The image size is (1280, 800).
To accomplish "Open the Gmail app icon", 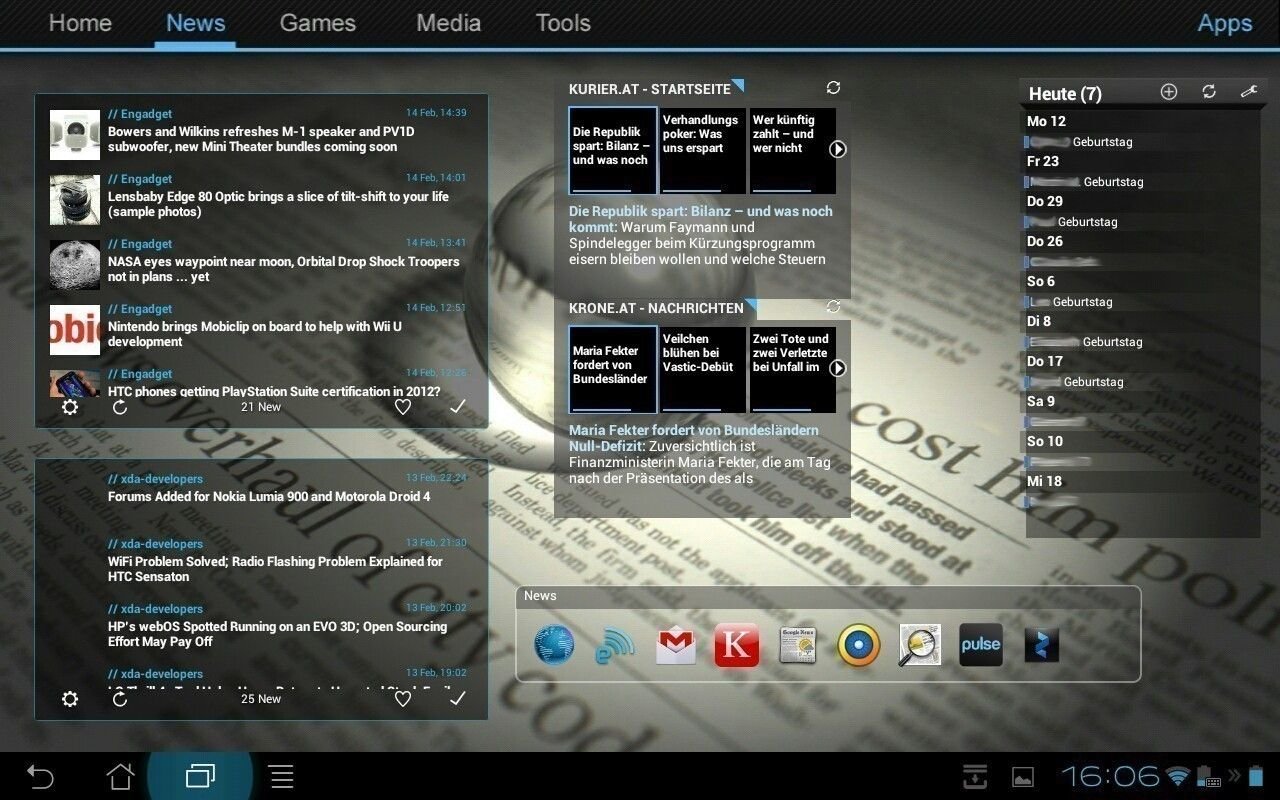I will (676, 645).
